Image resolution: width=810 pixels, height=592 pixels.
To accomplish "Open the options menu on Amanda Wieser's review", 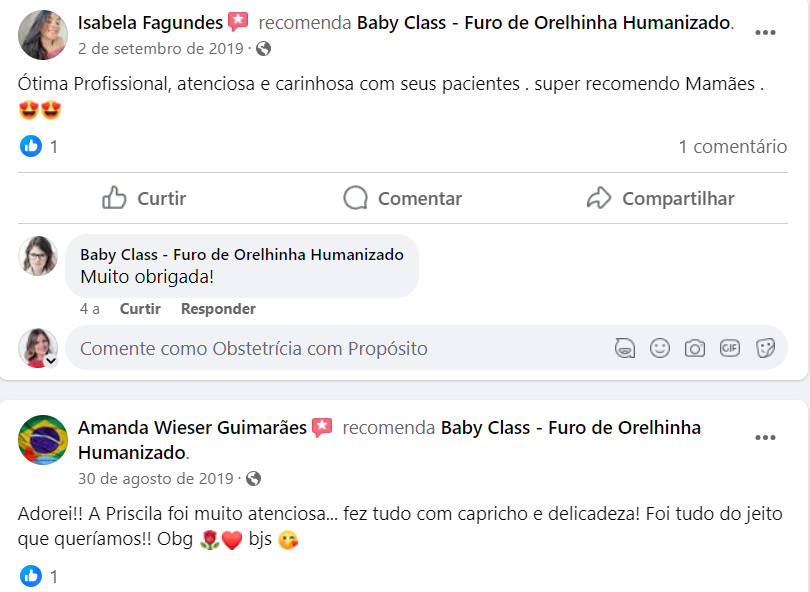I will pyautogui.click(x=765, y=438).
